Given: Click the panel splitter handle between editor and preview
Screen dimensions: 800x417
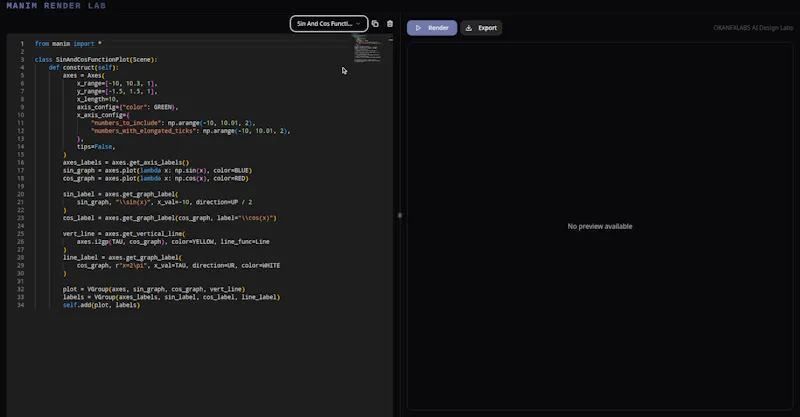Looking at the screenshot, I should (x=399, y=215).
